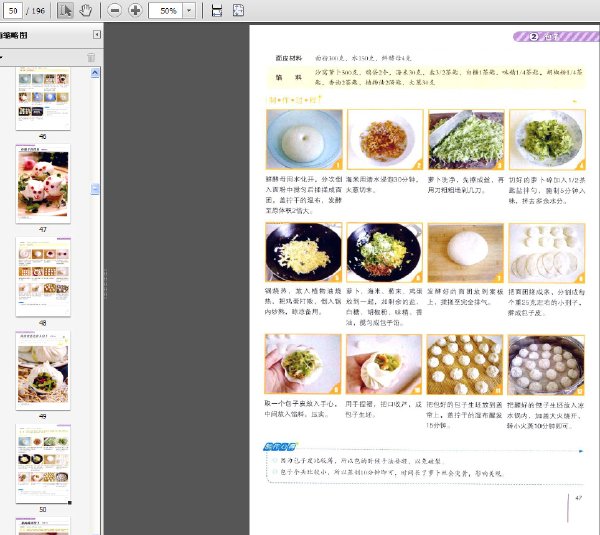This screenshot has height=535, width=600.
Task: Click step 10 photo of pleating the bun
Action: point(384,364)
